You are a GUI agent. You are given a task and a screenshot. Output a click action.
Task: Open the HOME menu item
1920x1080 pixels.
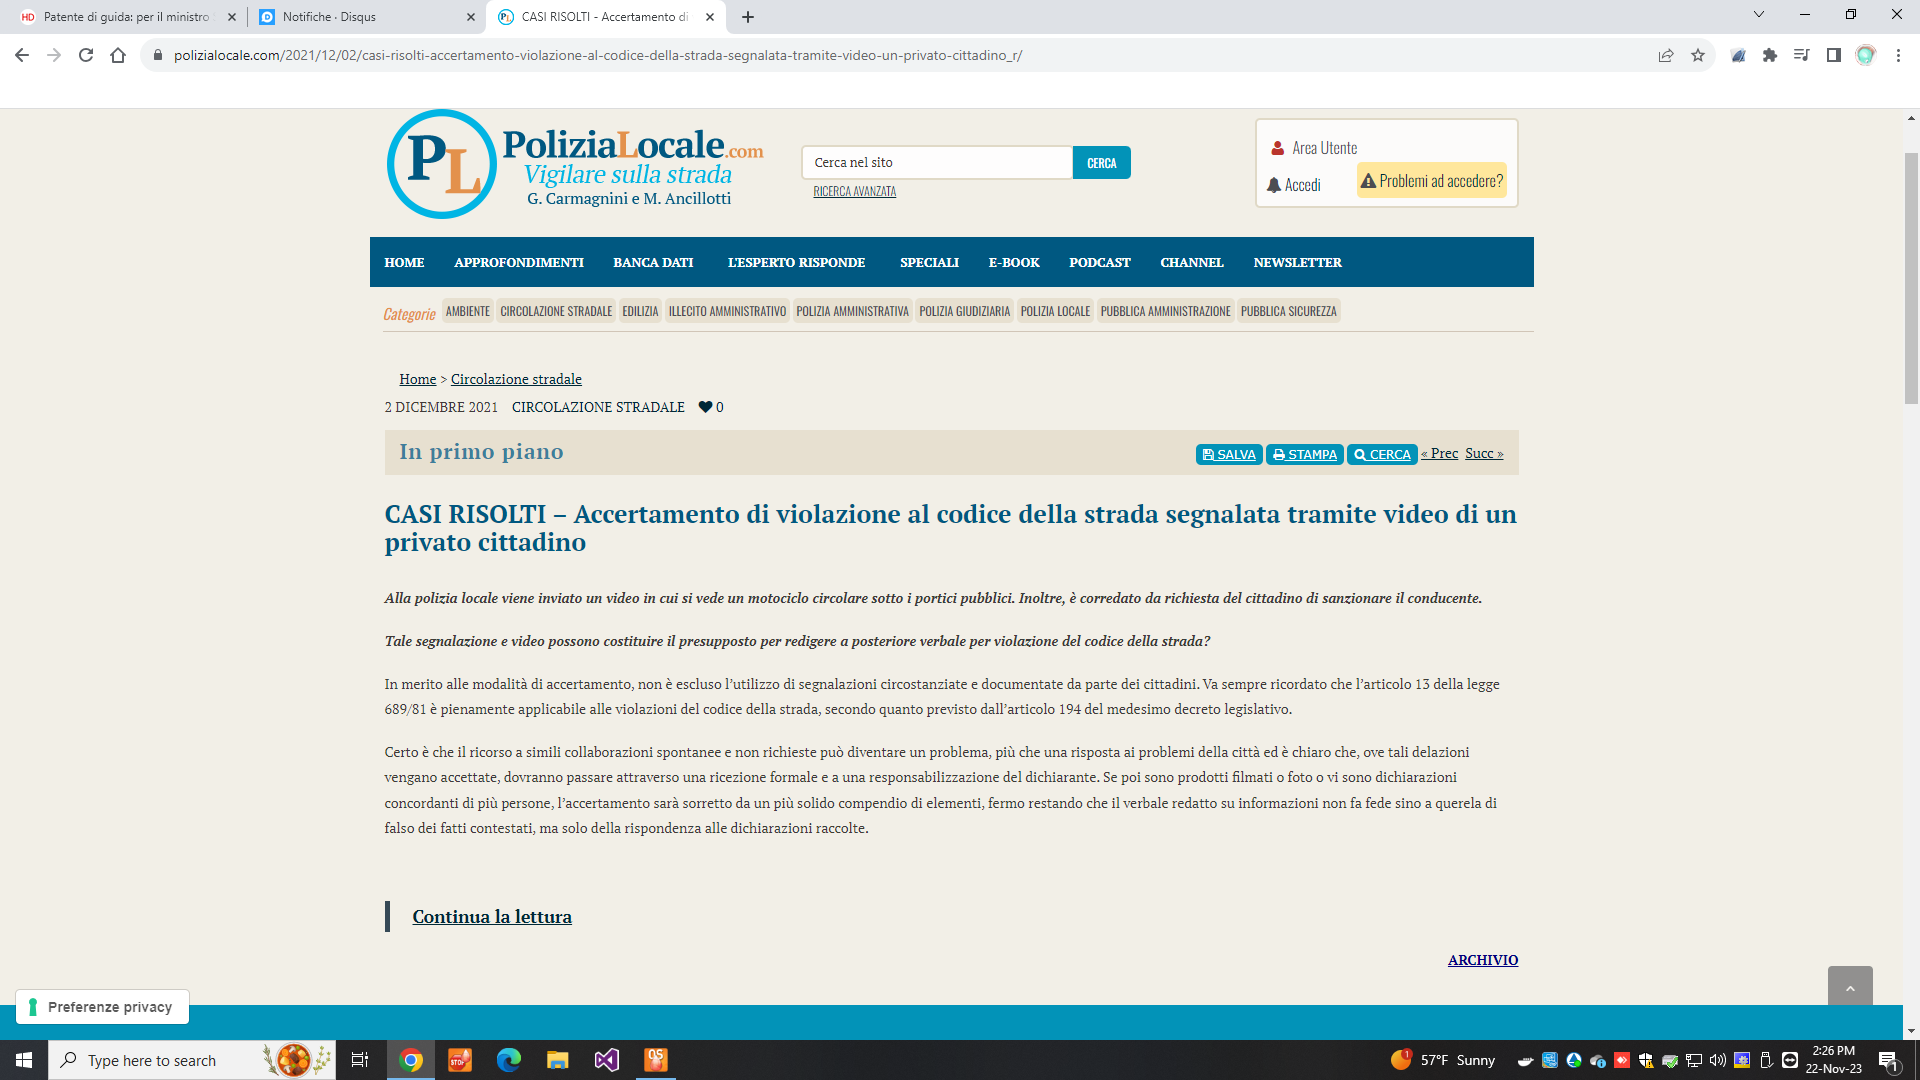coord(404,262)
